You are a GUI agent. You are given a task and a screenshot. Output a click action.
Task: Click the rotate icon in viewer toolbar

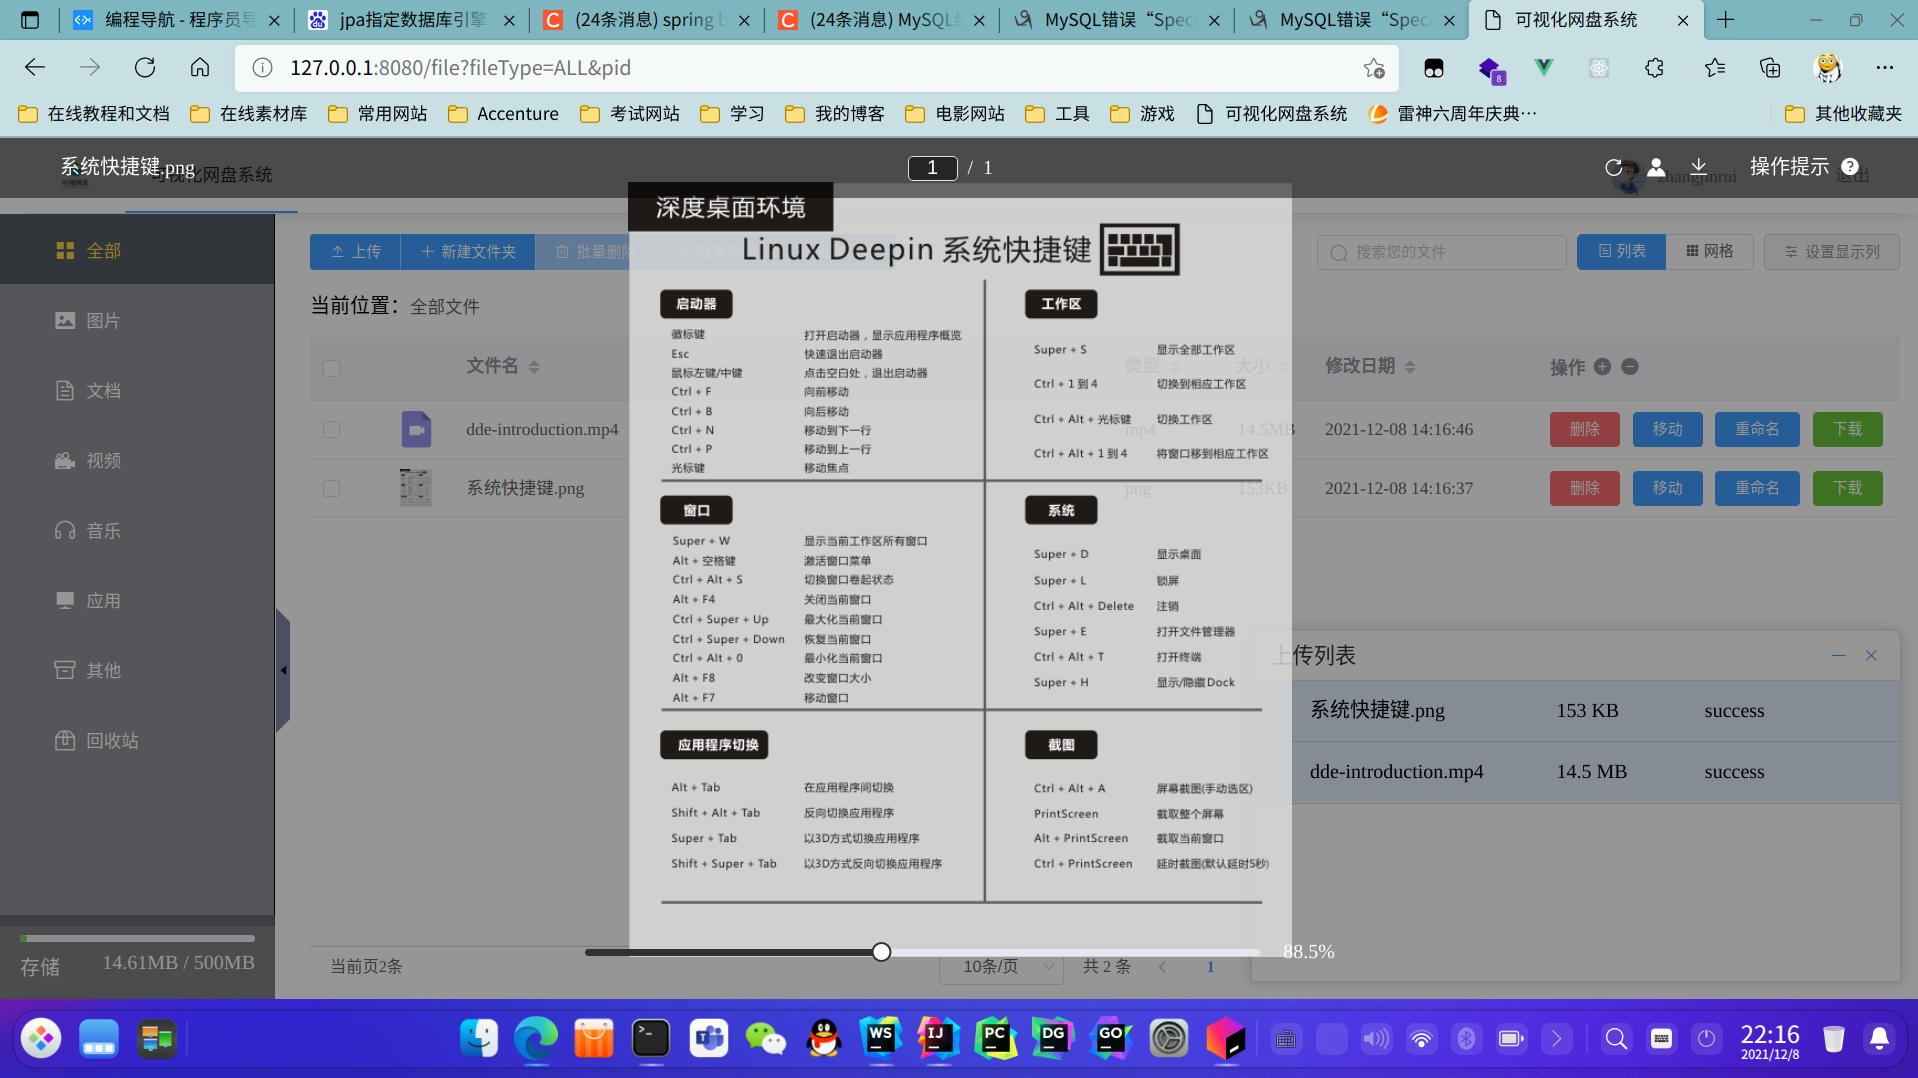[1613, 167]
